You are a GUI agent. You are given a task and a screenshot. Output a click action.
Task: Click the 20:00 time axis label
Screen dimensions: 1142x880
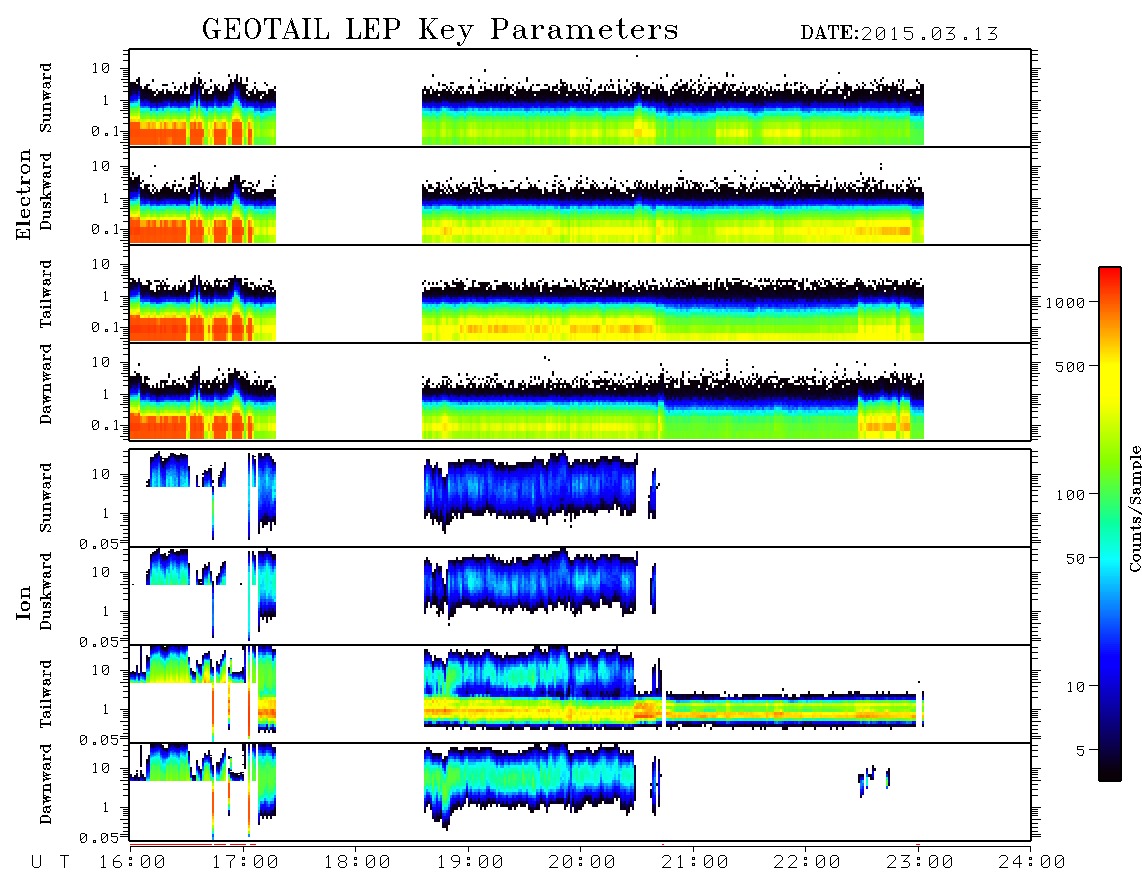coord(583,862)
